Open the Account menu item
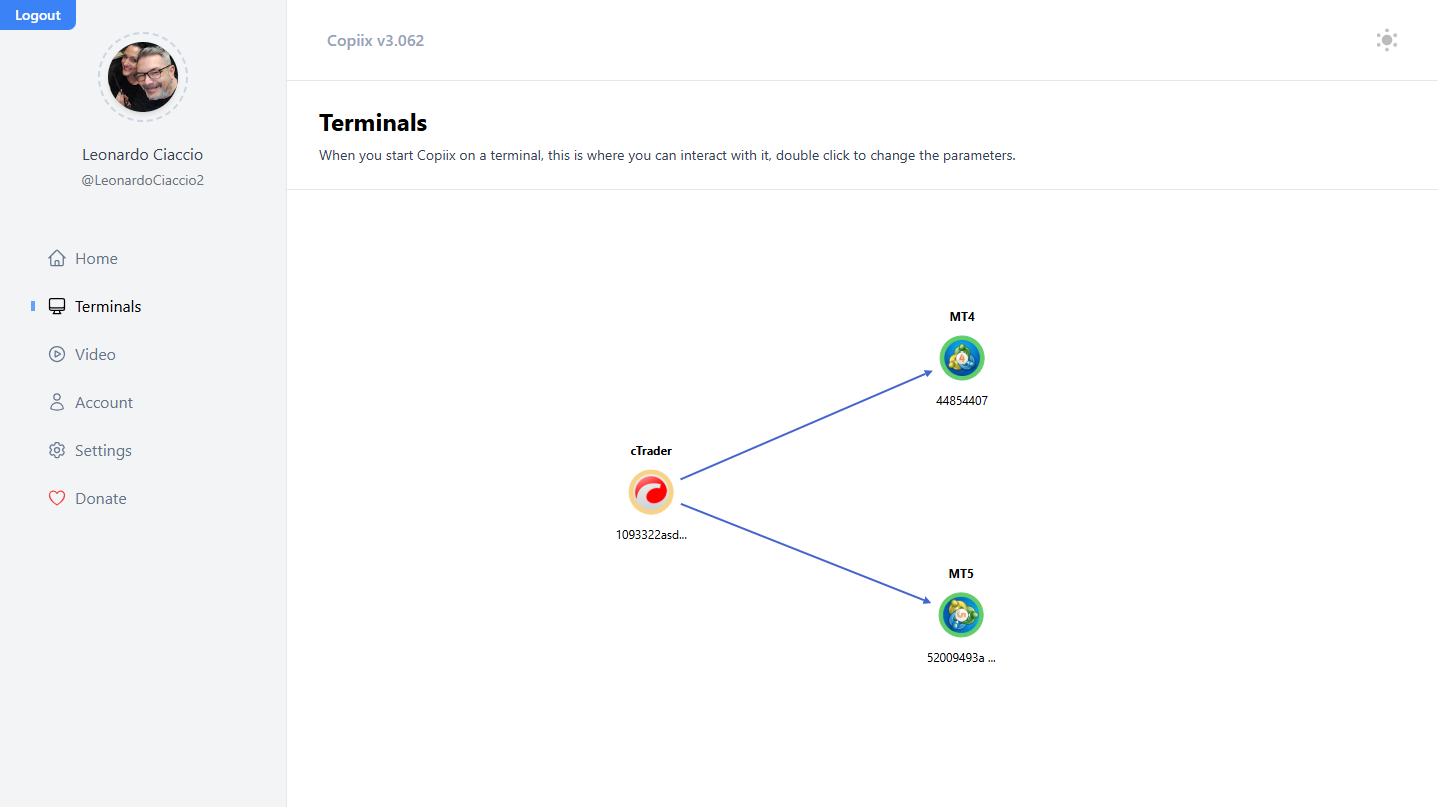1438x807 pixels. (104, 402)
